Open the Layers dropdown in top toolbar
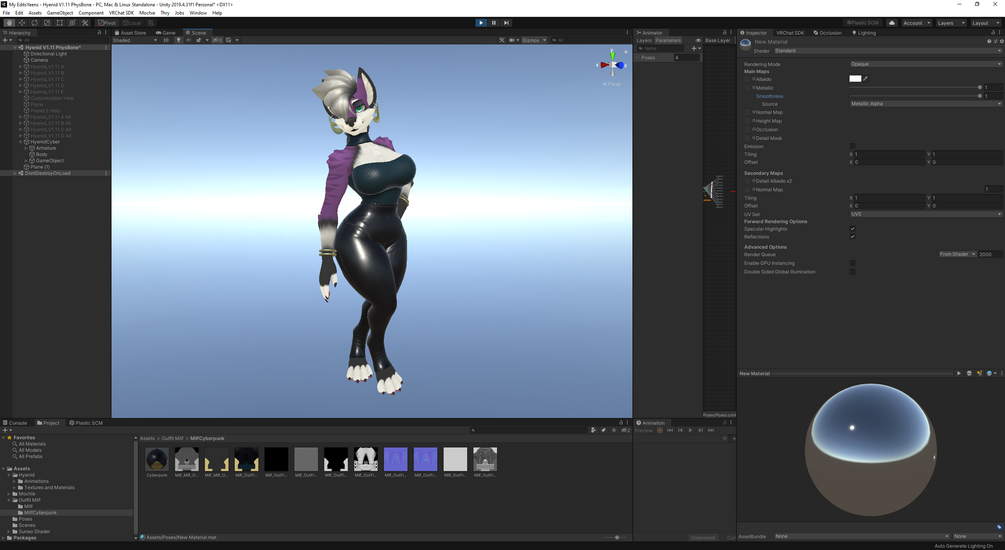1005x550 pixels. click(x=949, y=22)
